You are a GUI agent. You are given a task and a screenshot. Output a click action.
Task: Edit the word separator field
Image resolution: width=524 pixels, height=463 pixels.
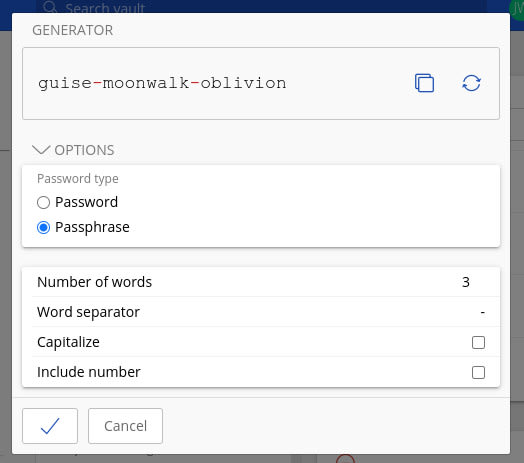[482, 312]
